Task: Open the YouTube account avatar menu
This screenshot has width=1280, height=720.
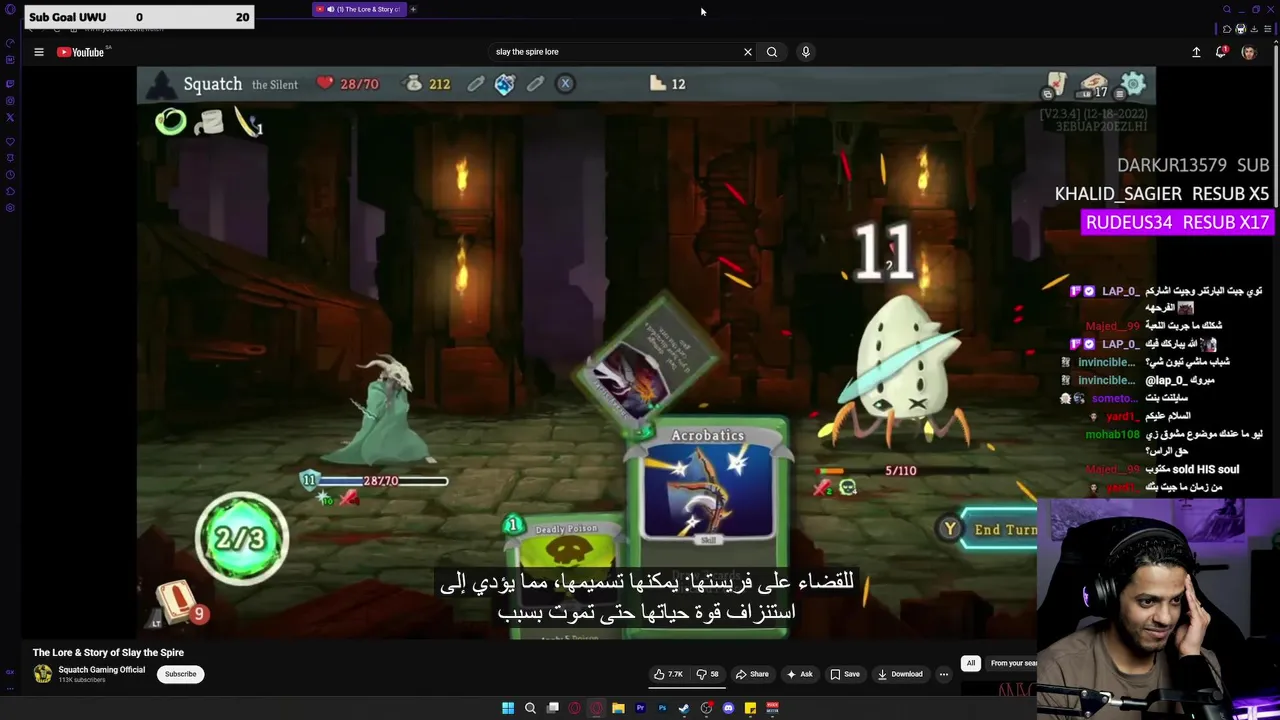Action: pos(1248,52)
